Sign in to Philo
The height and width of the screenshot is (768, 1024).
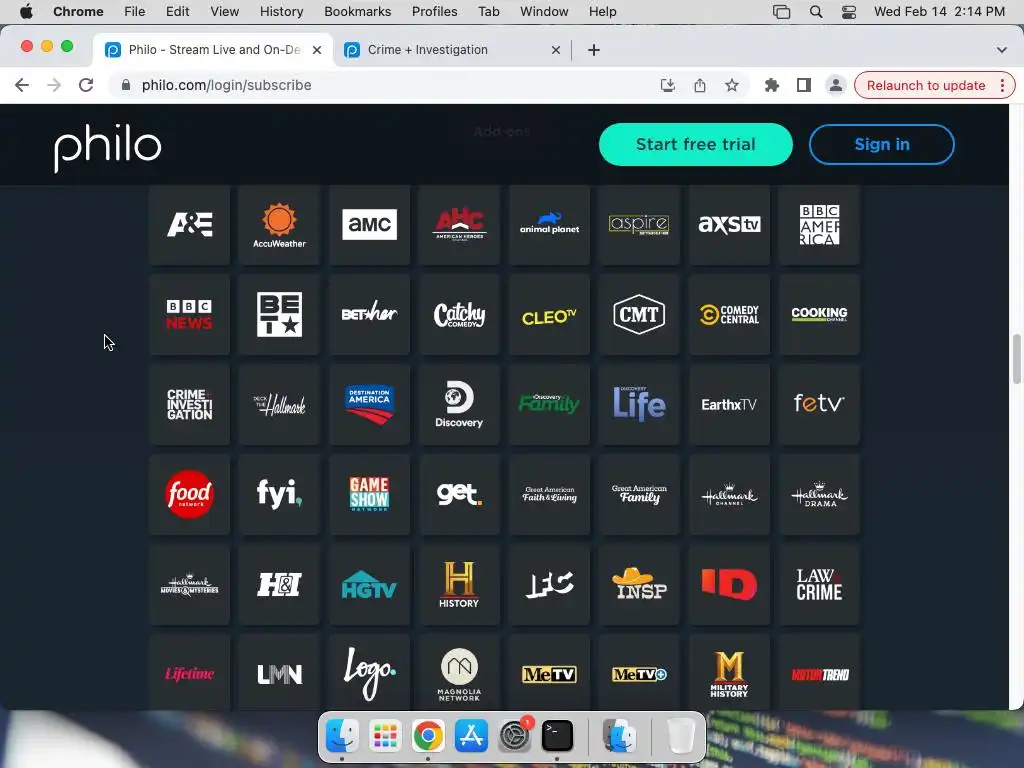coord(882,144)
